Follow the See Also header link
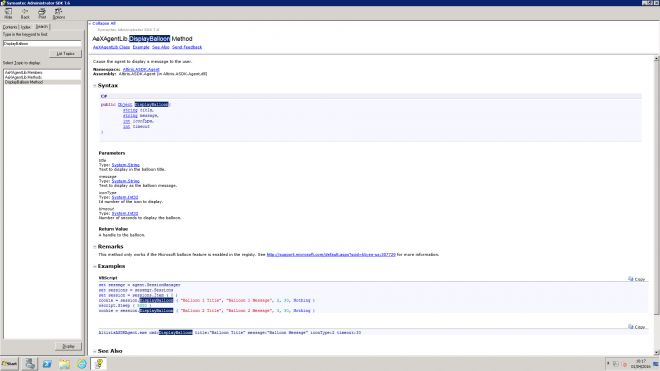This screenshot has height=371, width=660. (161, 47)
